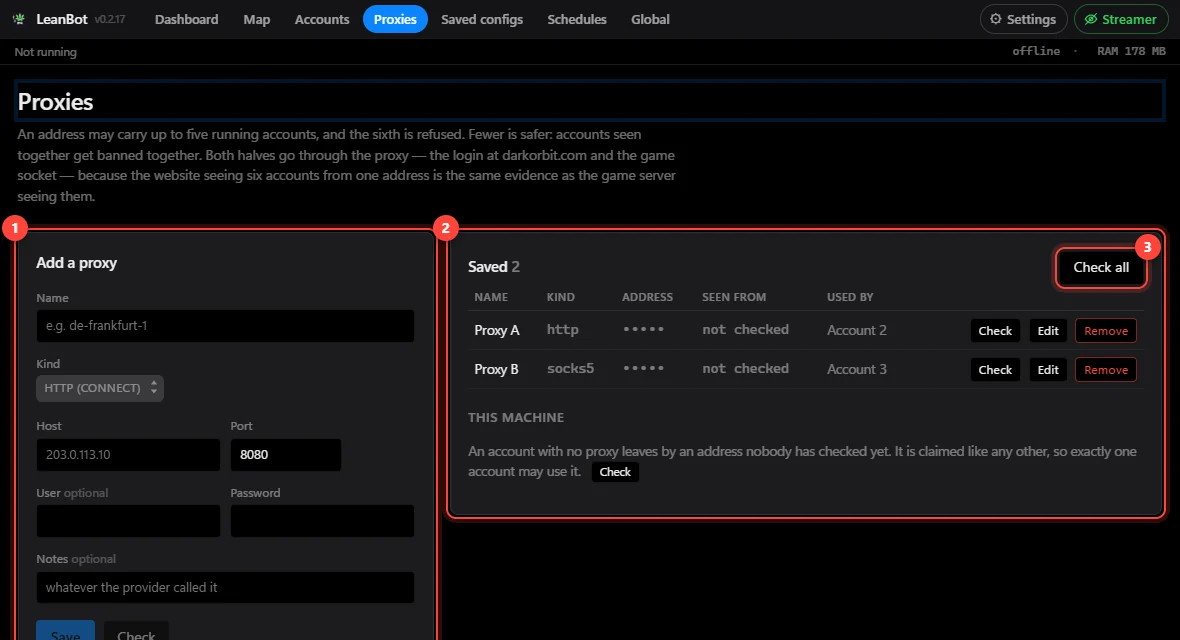Open the Dashboard tab

[187, 19]
